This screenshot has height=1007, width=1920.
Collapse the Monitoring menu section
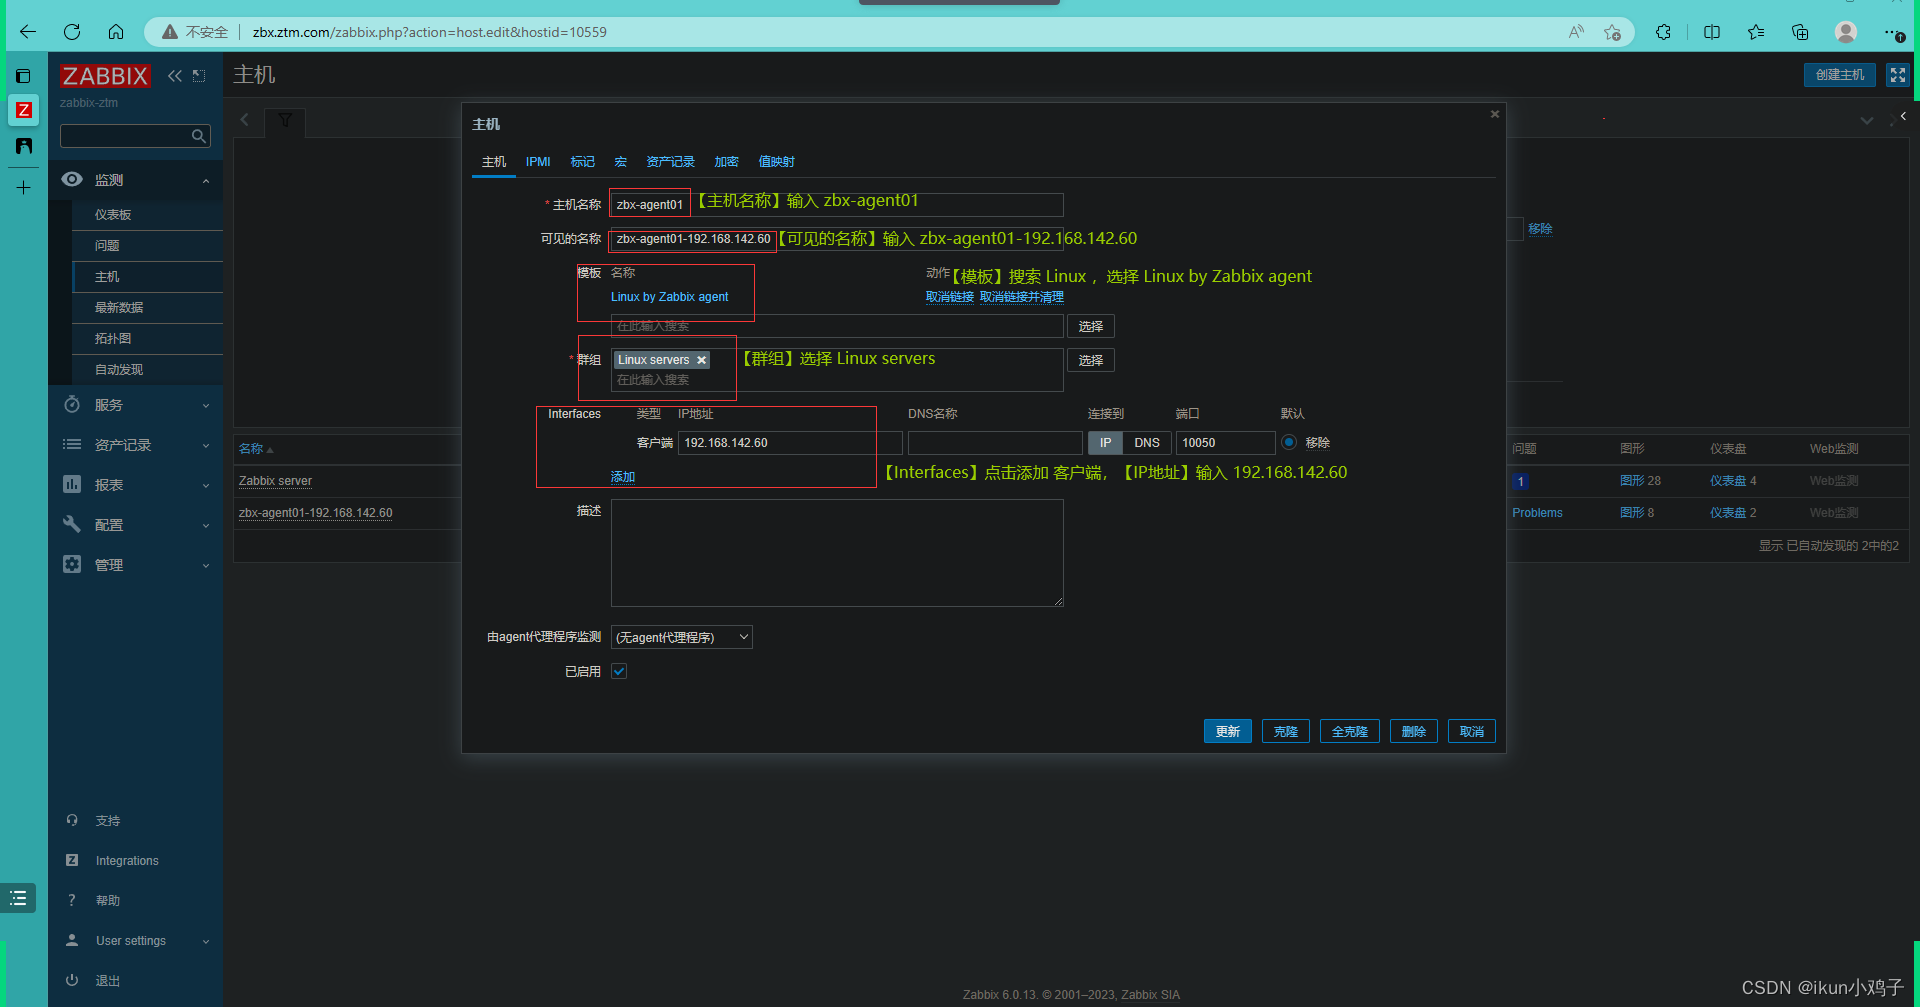(135, 180)
